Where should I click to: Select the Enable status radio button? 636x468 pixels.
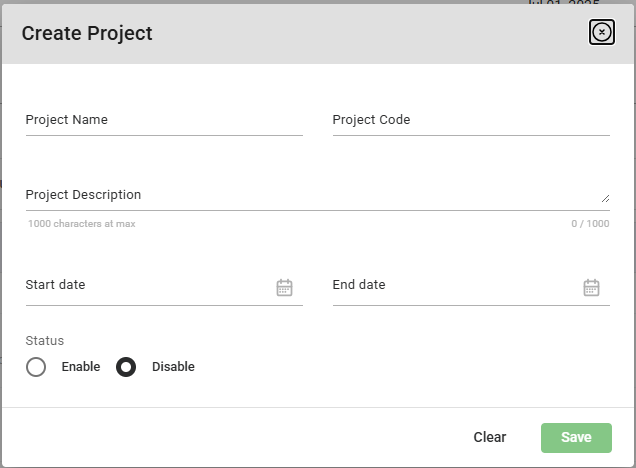[x=37, y=367]
